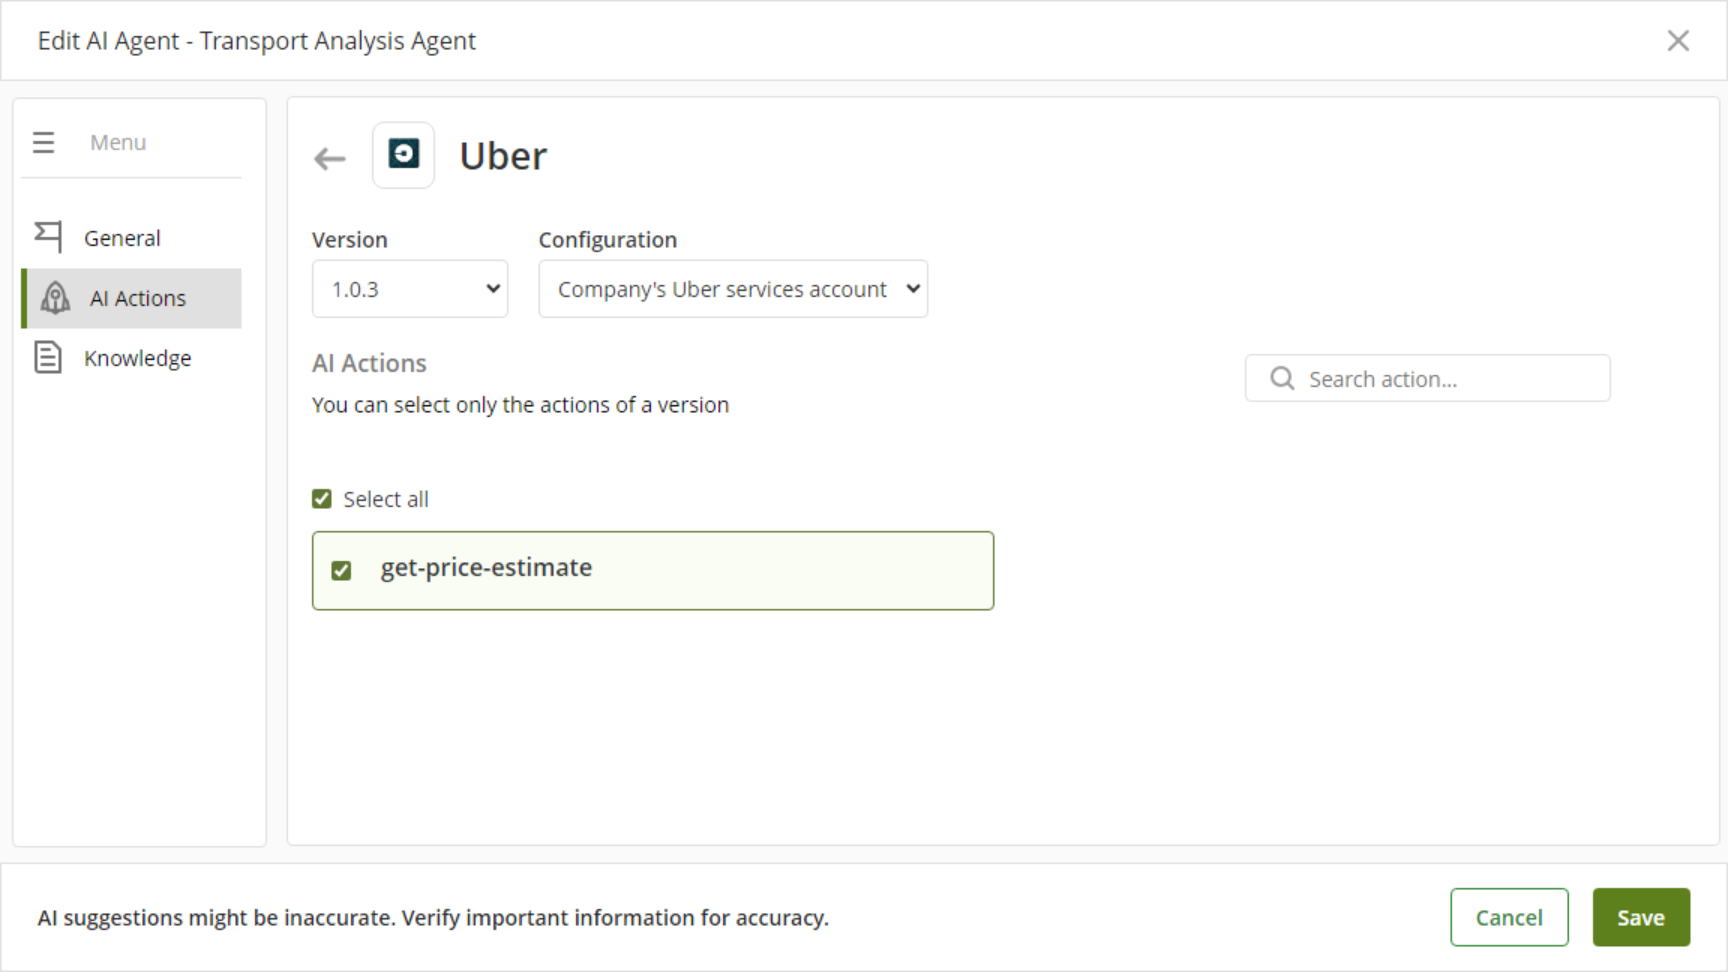Viewport: 1728px width, 972px height.
Task: Click the hamburger menu icon
Action: (43, 142)
